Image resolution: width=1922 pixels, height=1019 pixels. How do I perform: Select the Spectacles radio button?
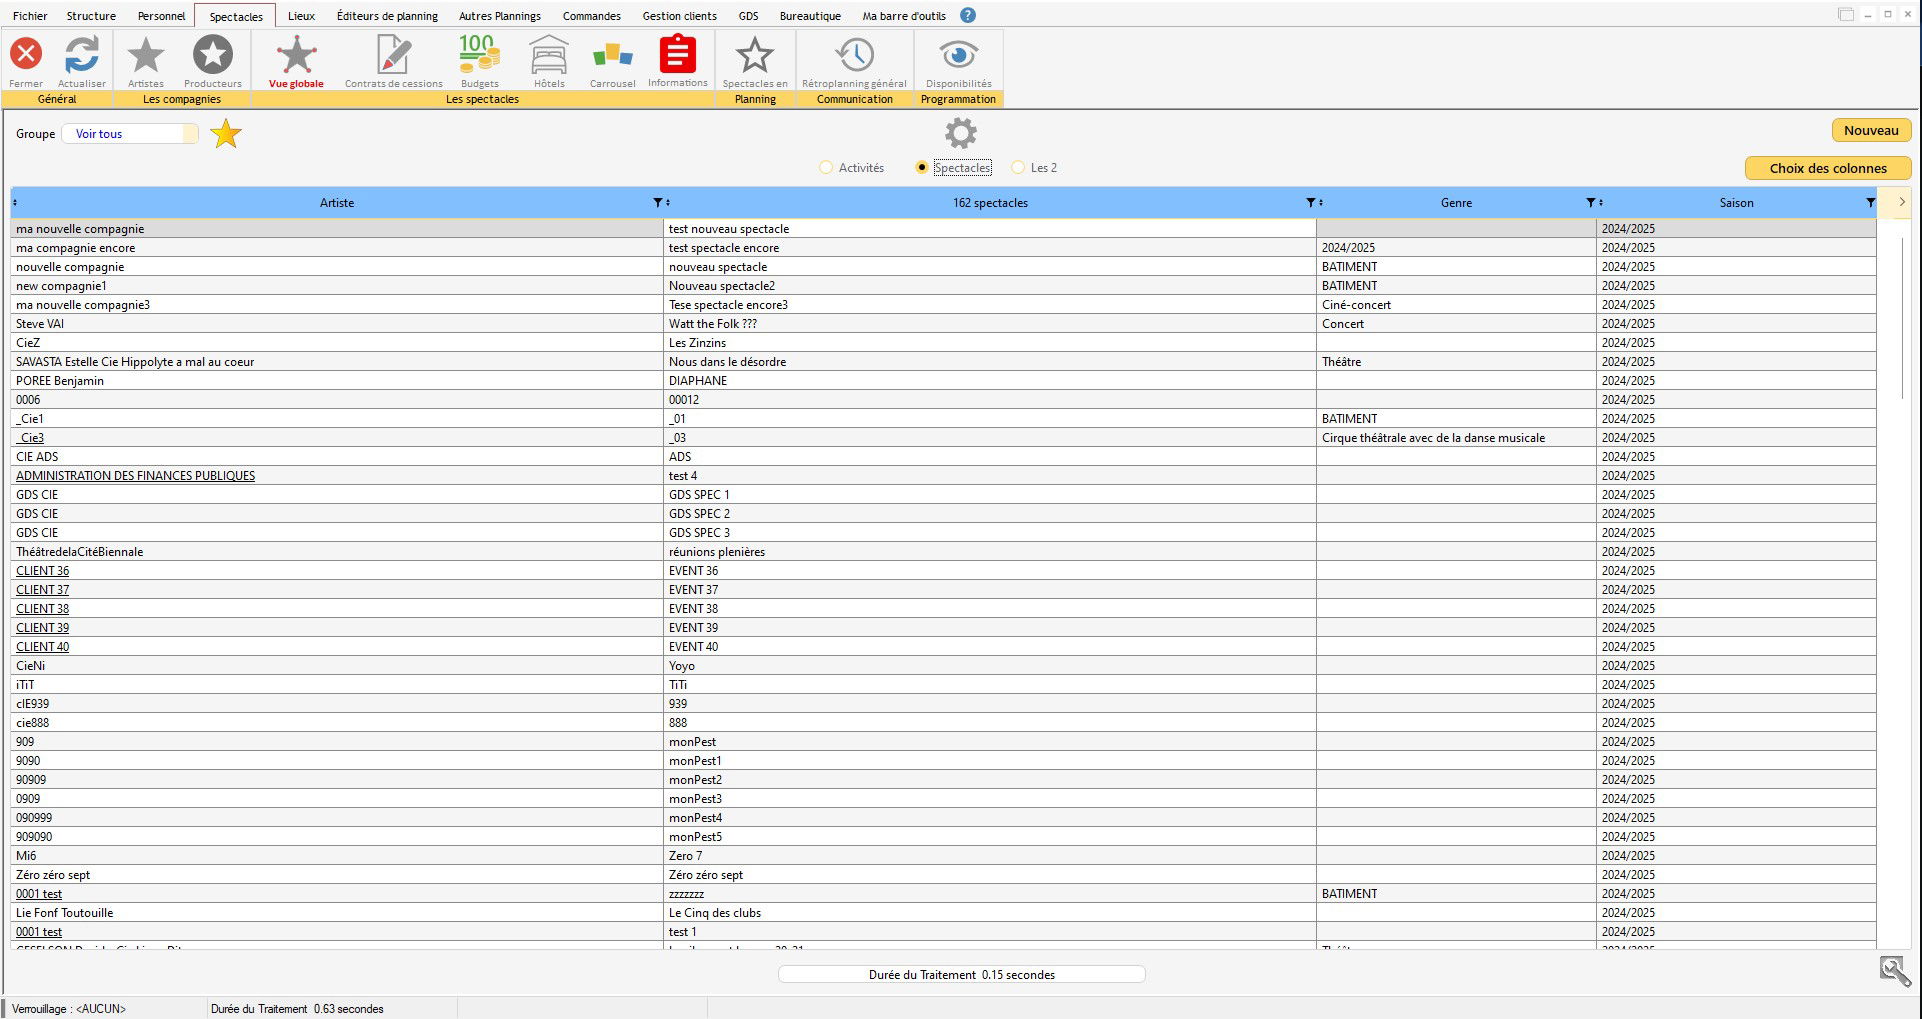[922, 168]
